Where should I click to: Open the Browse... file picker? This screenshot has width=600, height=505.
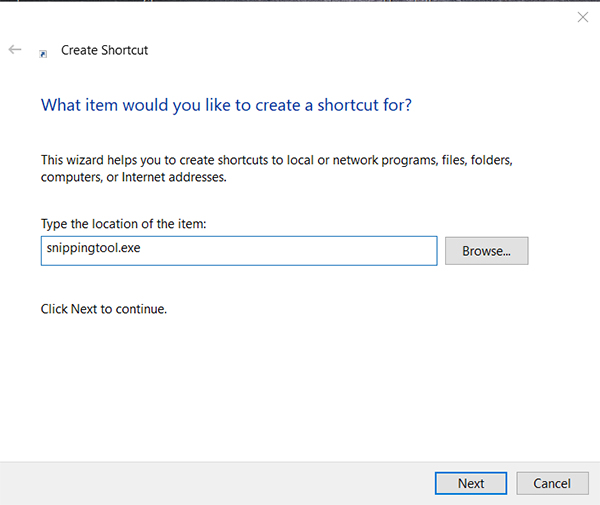coord(486,251)
